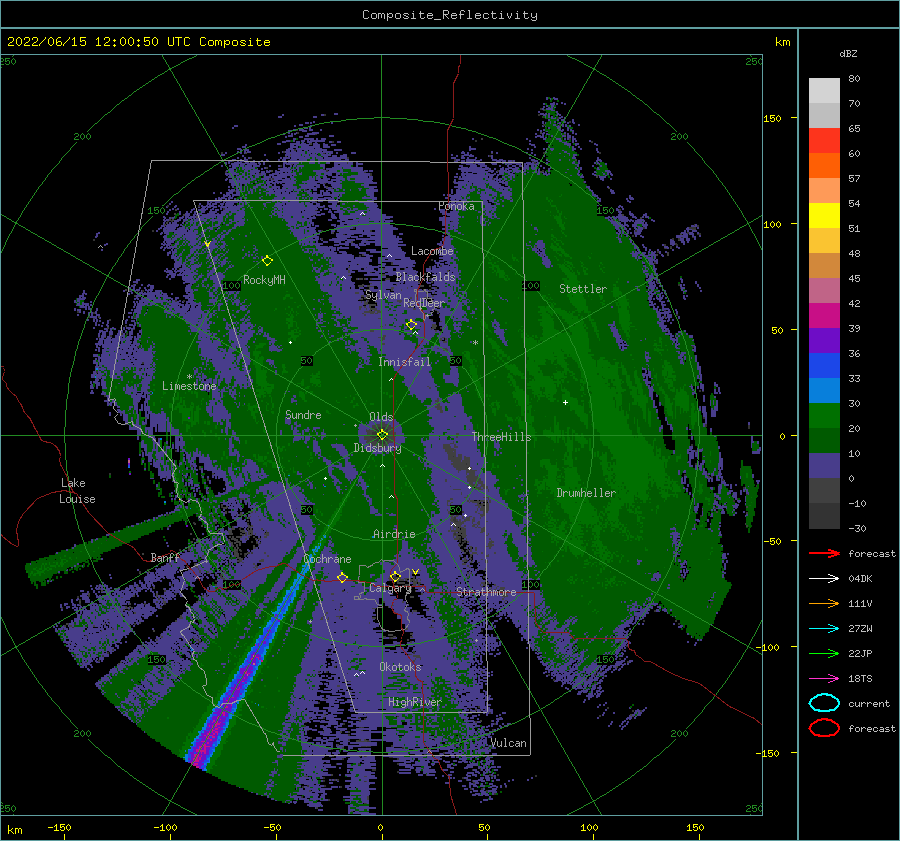Select the Airdrie label
The image size is (900, 841).
(394, 534)
